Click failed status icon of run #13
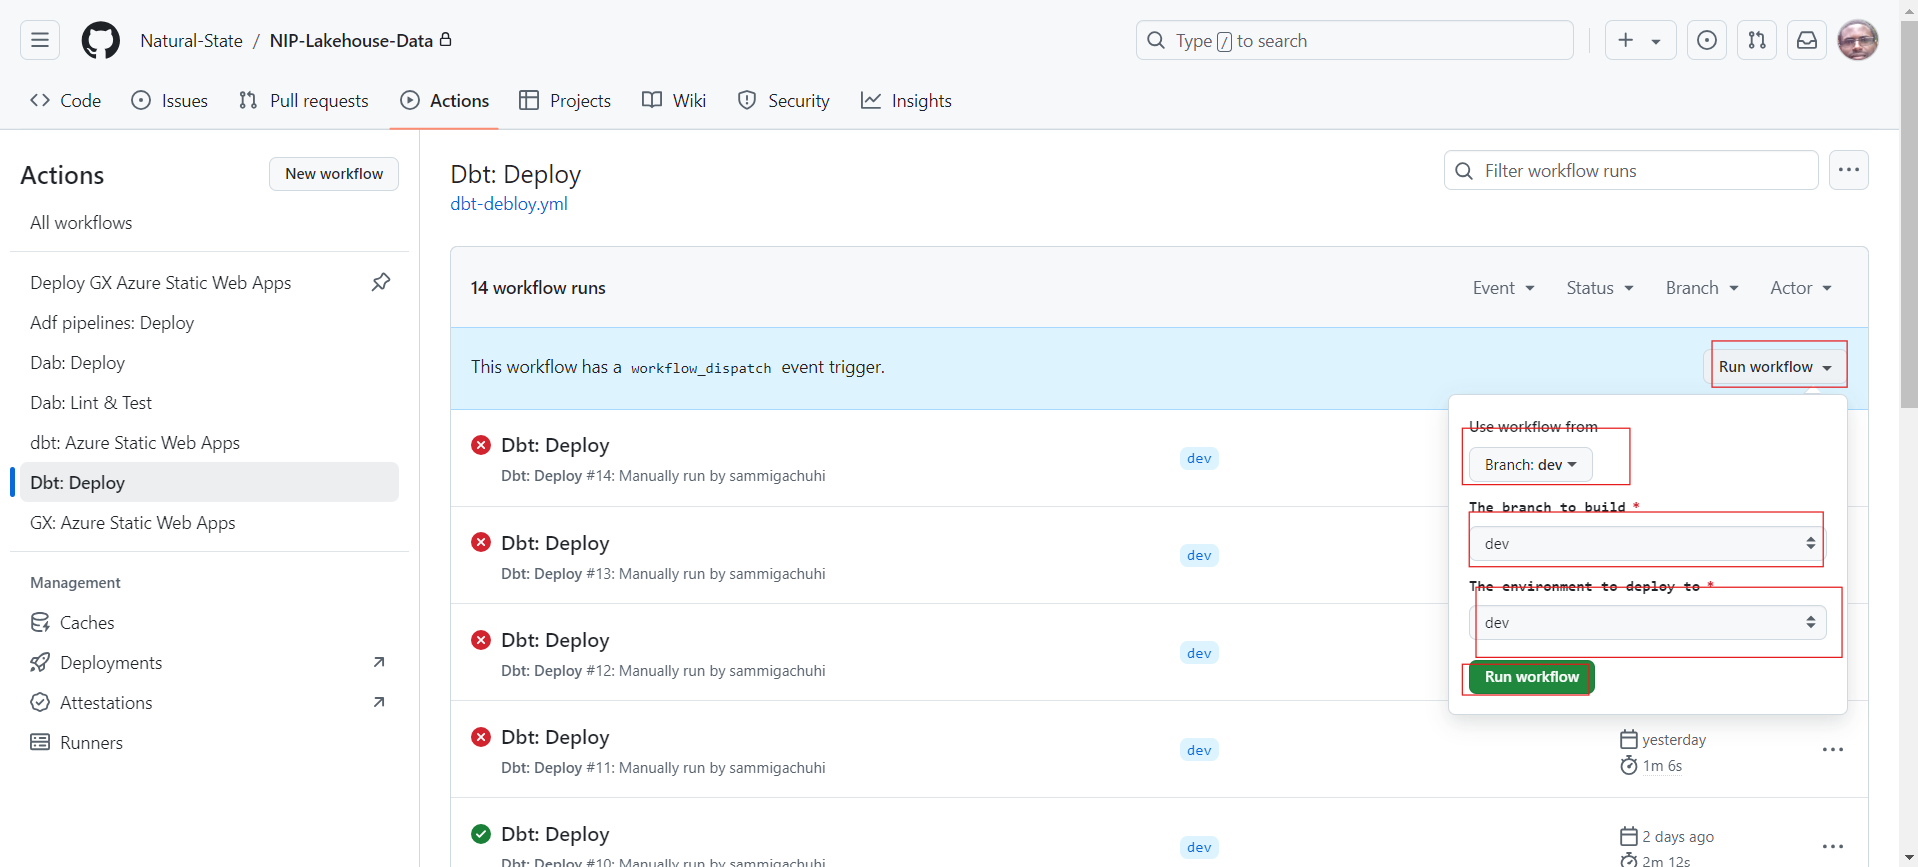Image resolution: width=1918 pixels, height=867 pixels. [481, 542]
